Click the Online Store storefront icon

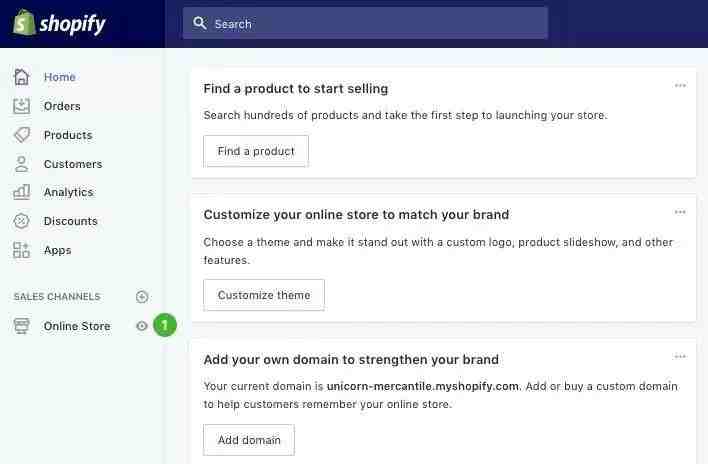[x=21, y=326]
